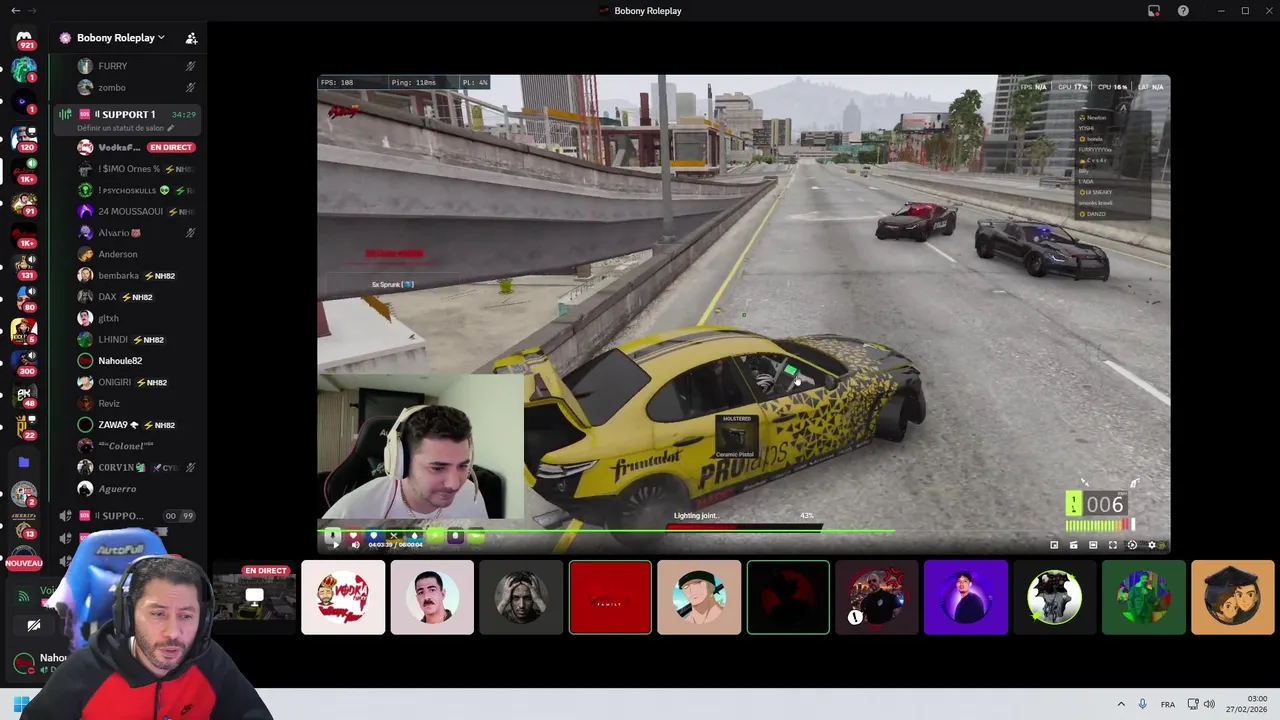This screenshot has width=1280, height=720.
Task: Toggle stream fullscreen icon
Action: (x=1113, y=545)
